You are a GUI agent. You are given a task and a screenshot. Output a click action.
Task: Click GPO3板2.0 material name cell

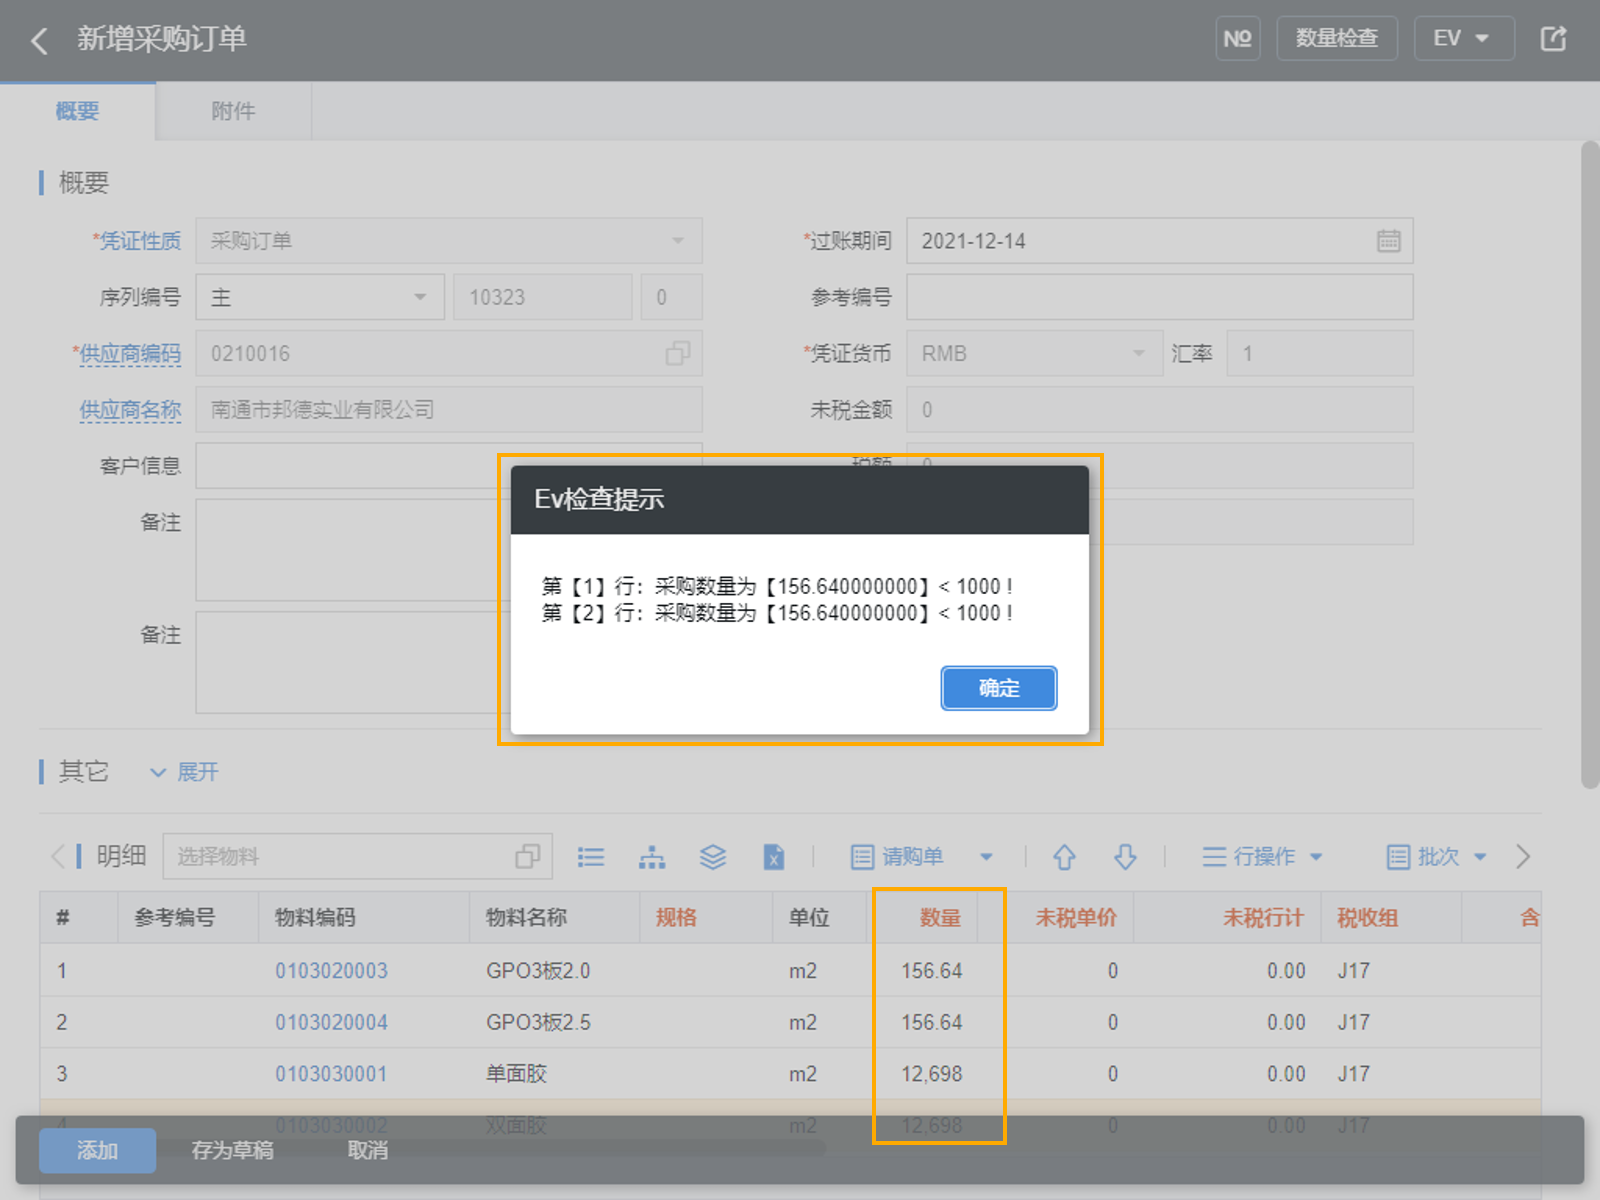click(x=538, y=971)
